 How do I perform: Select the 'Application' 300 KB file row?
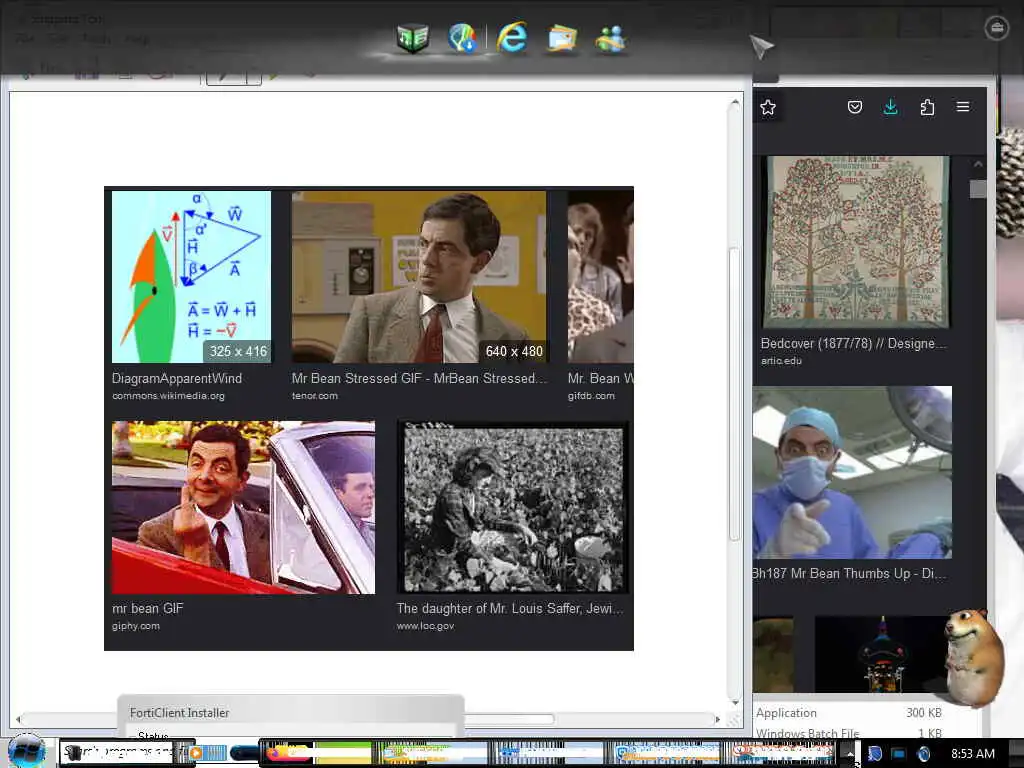point(849,712)
